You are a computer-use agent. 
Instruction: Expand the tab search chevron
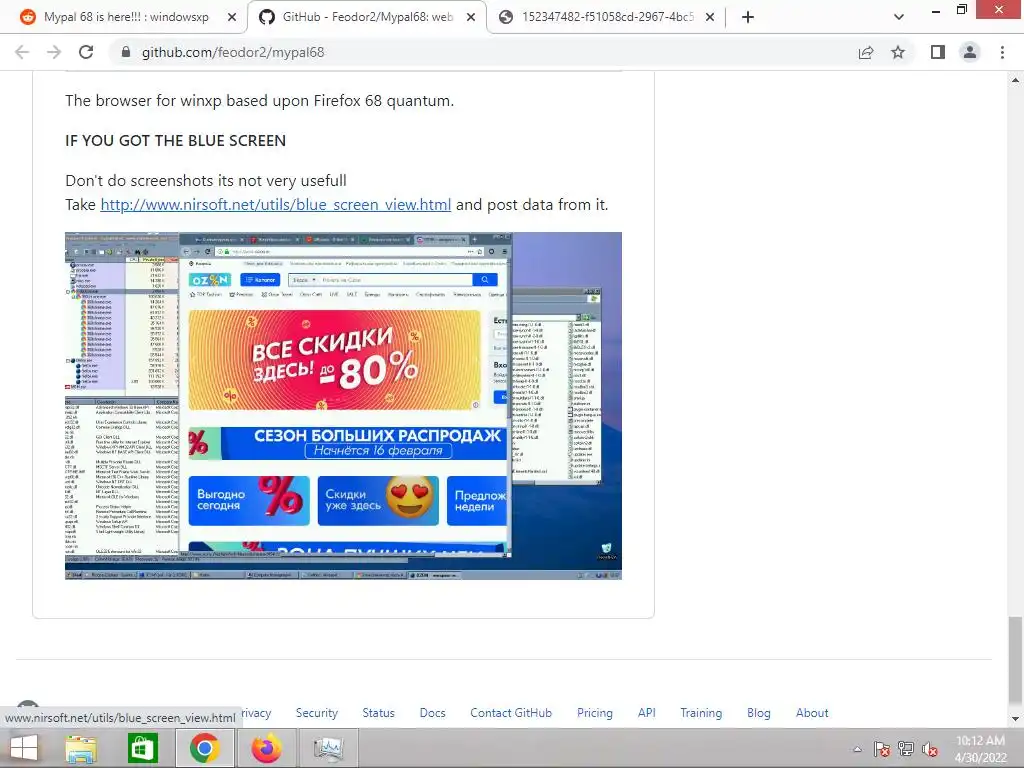(x=899, y=17)
